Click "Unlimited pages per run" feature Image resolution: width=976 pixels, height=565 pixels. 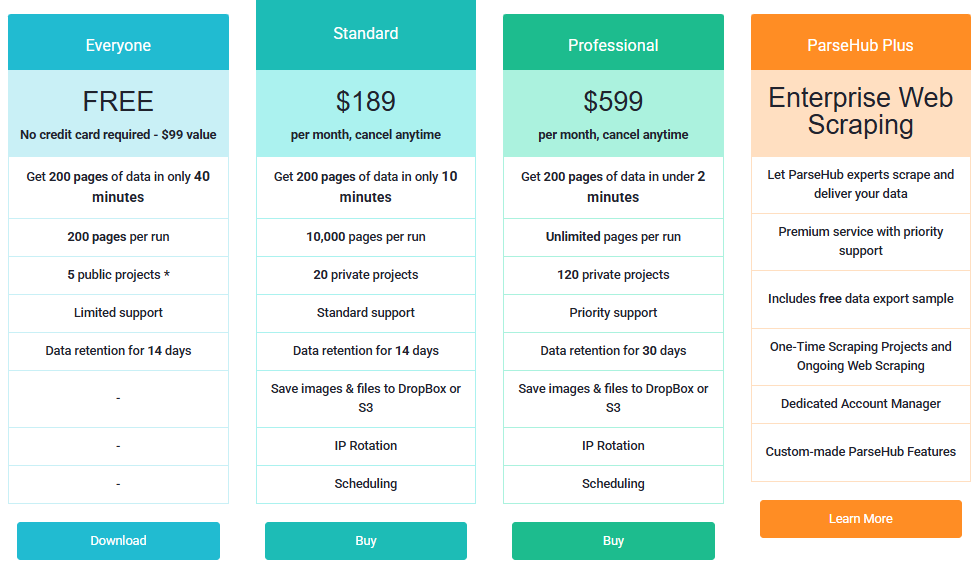point(613,237)
